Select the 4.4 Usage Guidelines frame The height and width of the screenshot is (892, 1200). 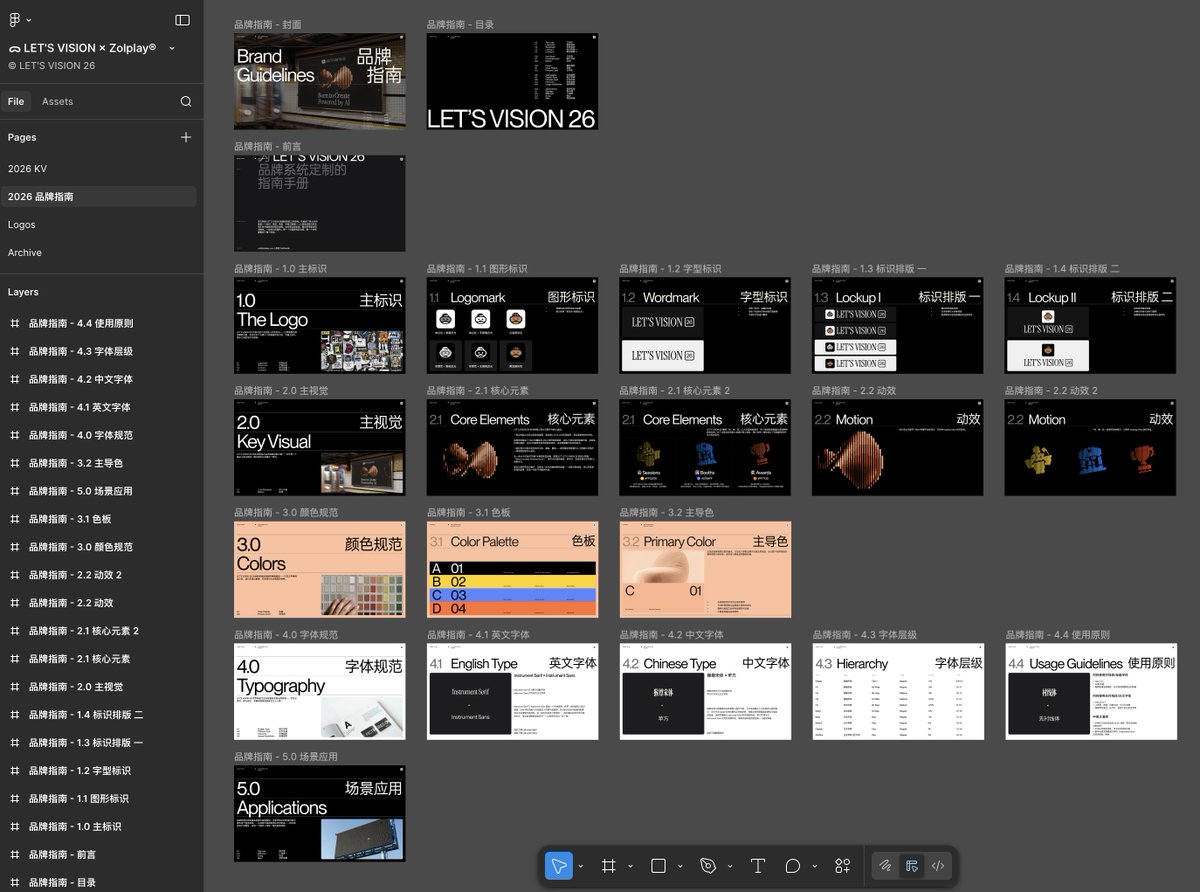(1090, 691)
